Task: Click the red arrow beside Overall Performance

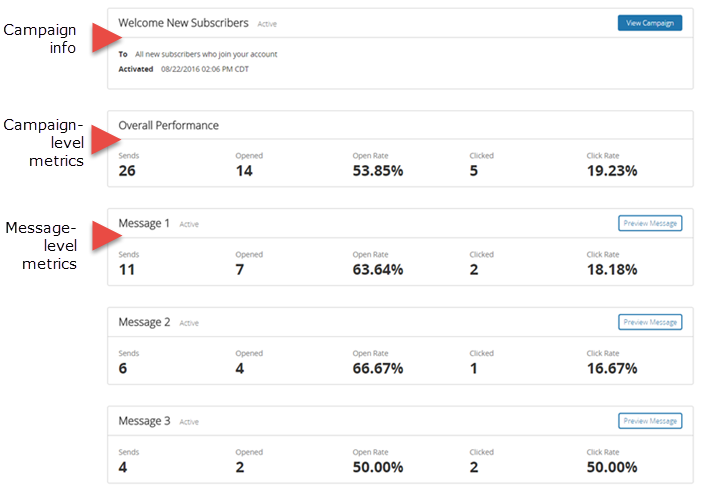Action: tap(102, 139)
